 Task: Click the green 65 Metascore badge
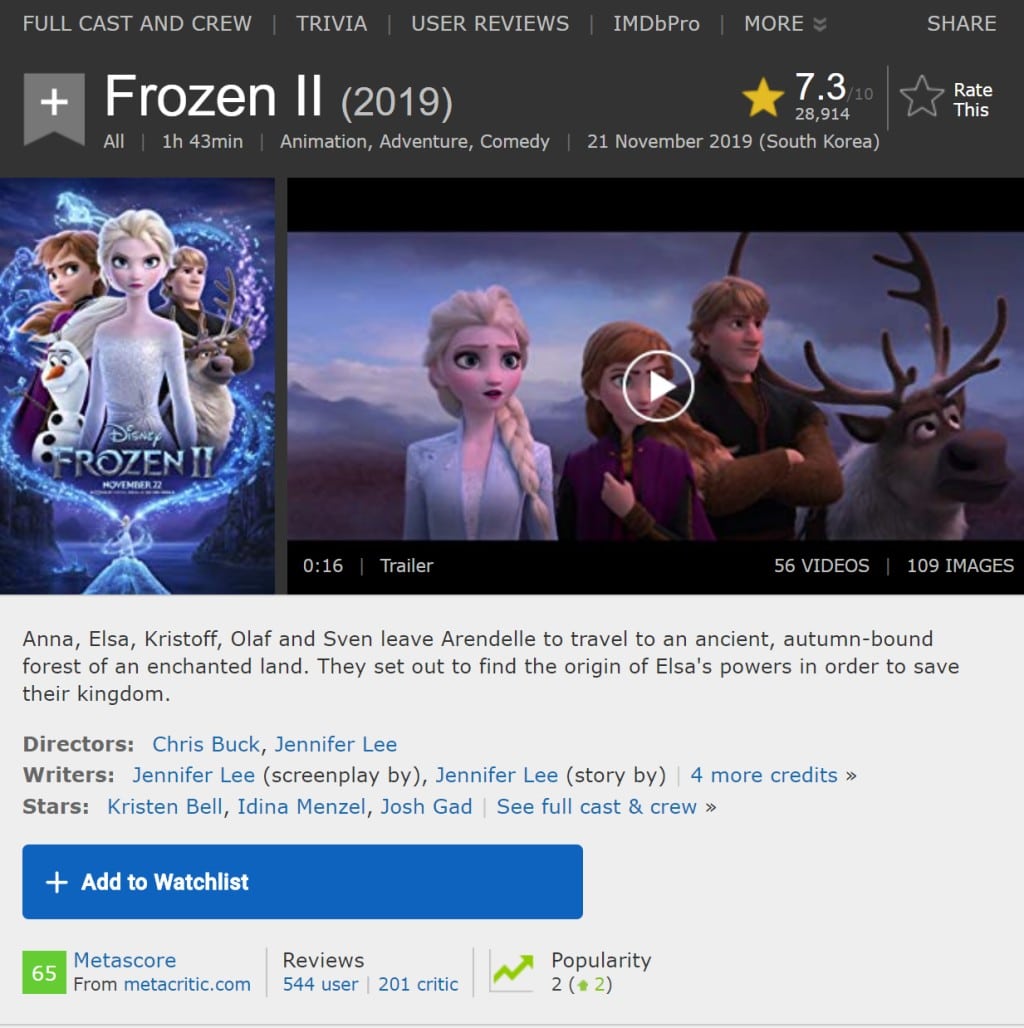click(44, 972)
